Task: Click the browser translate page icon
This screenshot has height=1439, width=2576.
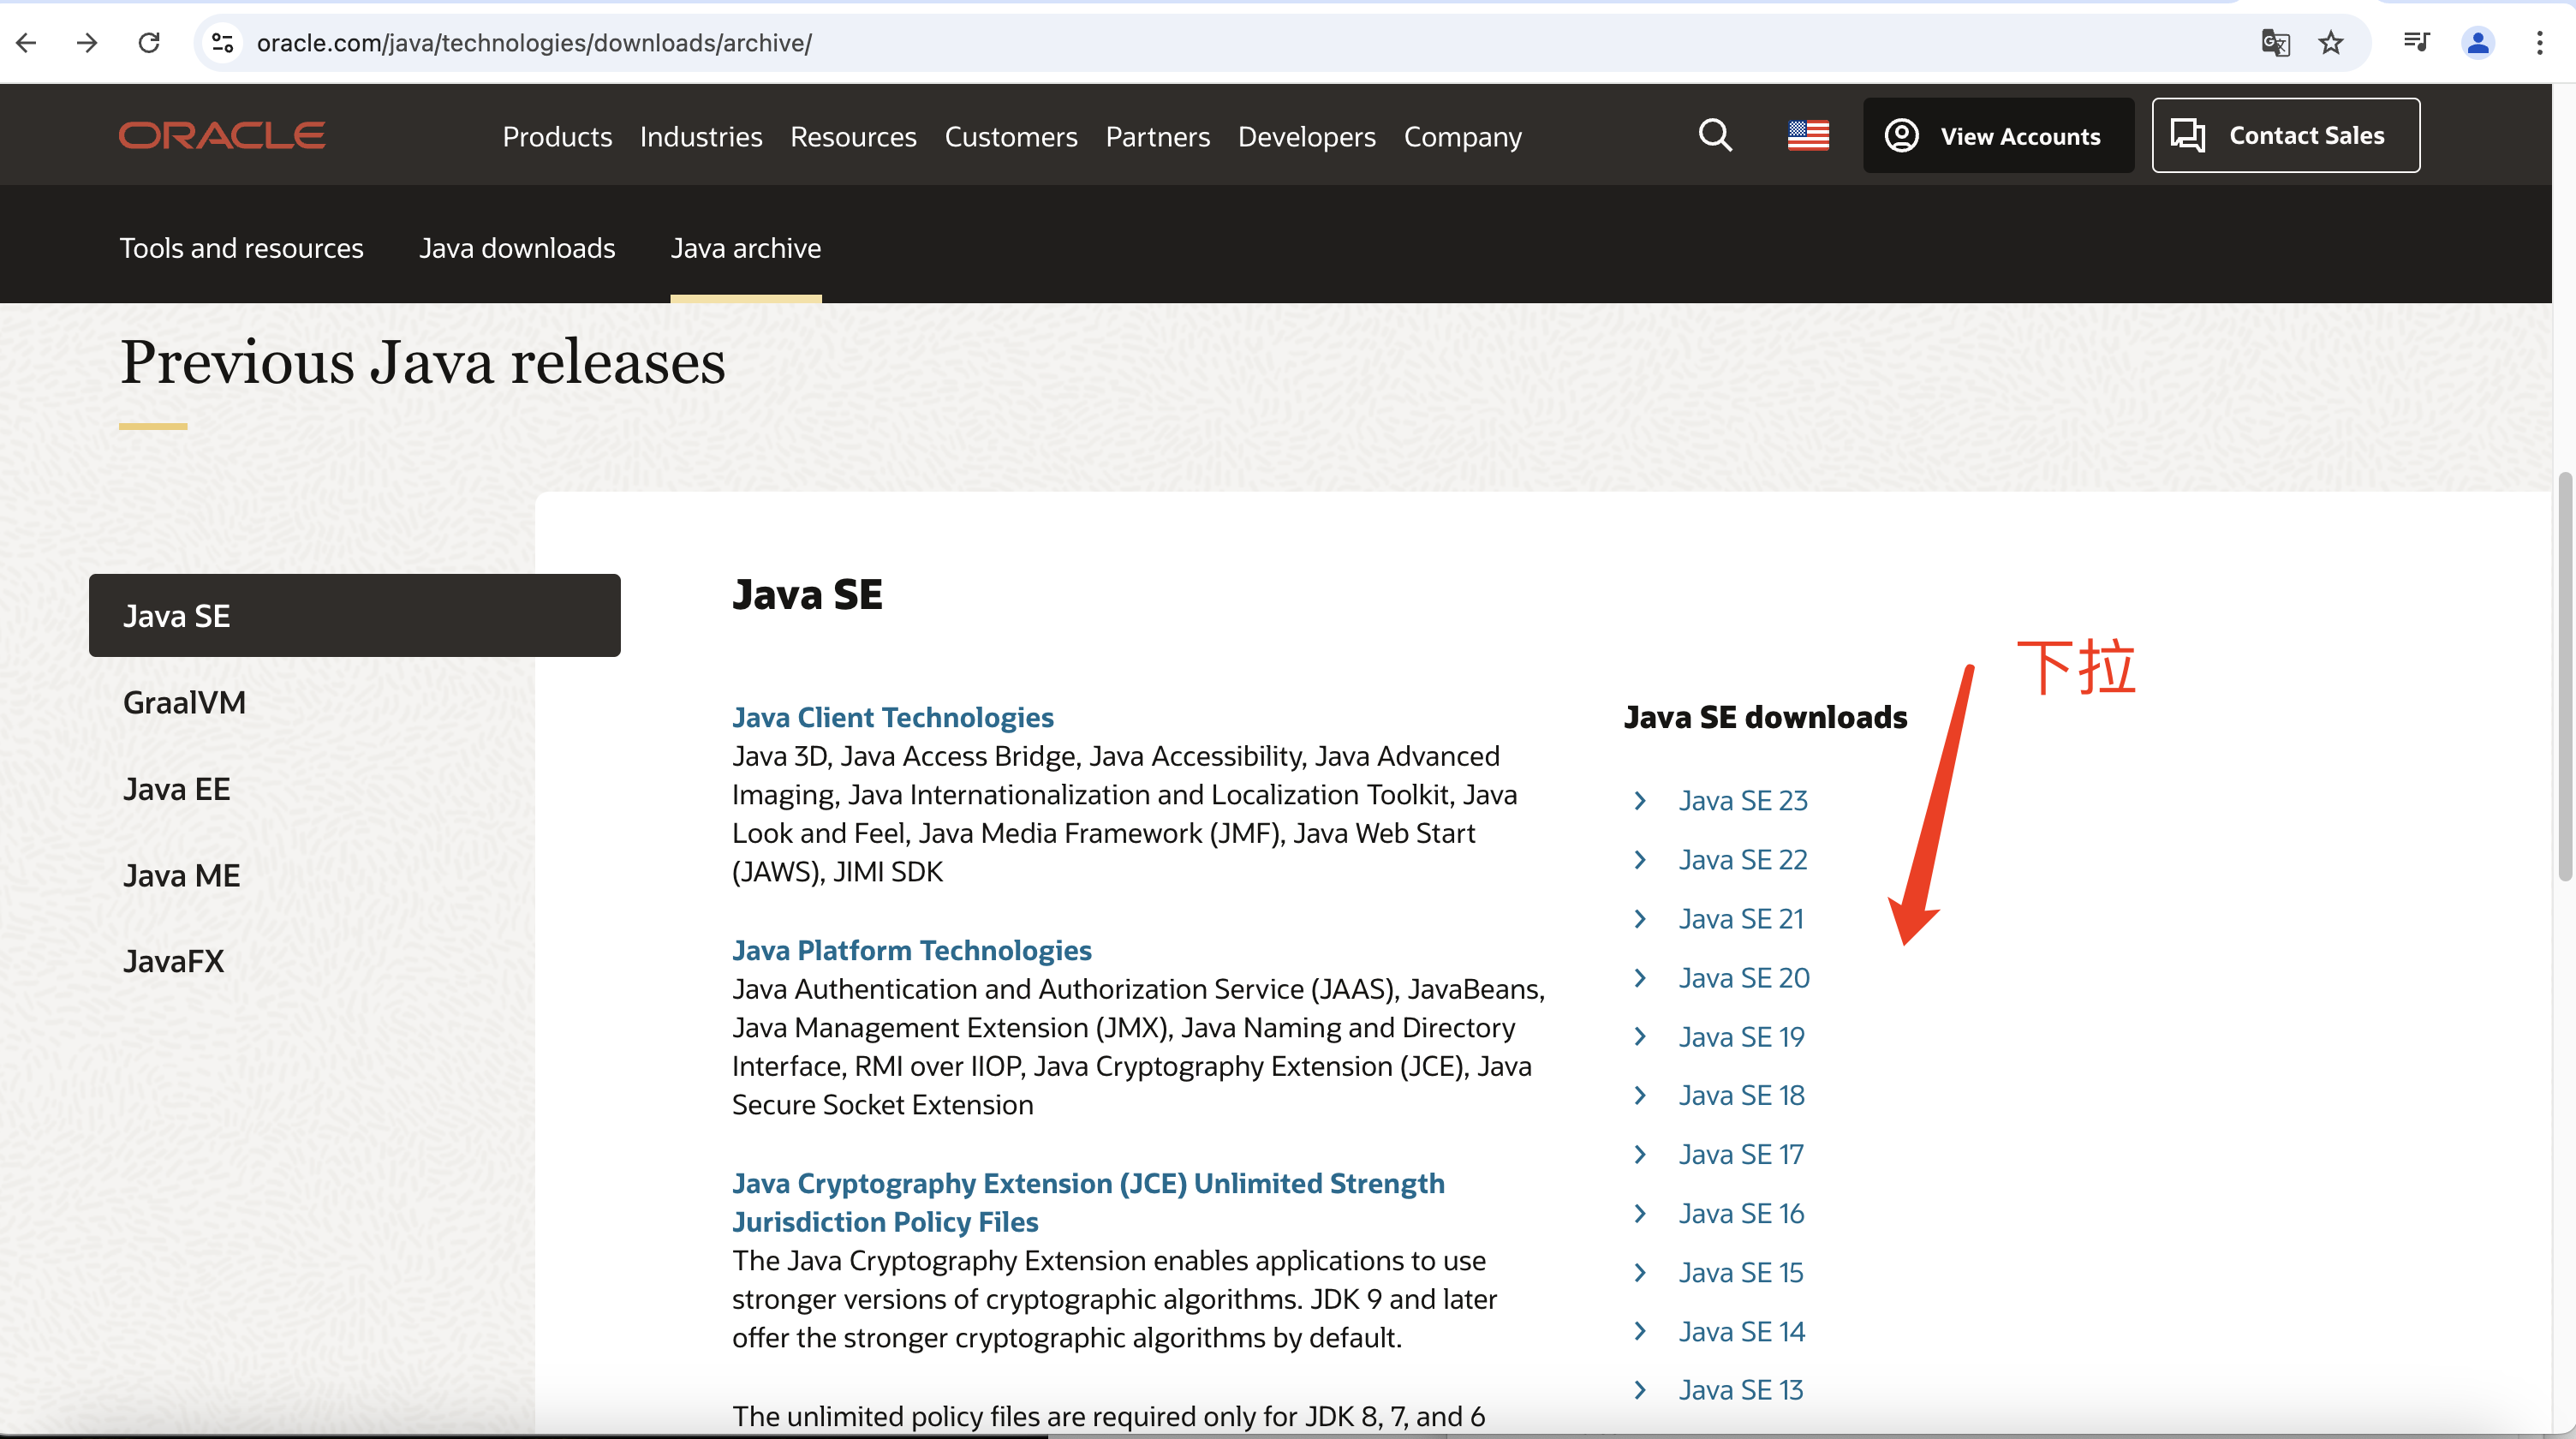Action: [2277, 43]
